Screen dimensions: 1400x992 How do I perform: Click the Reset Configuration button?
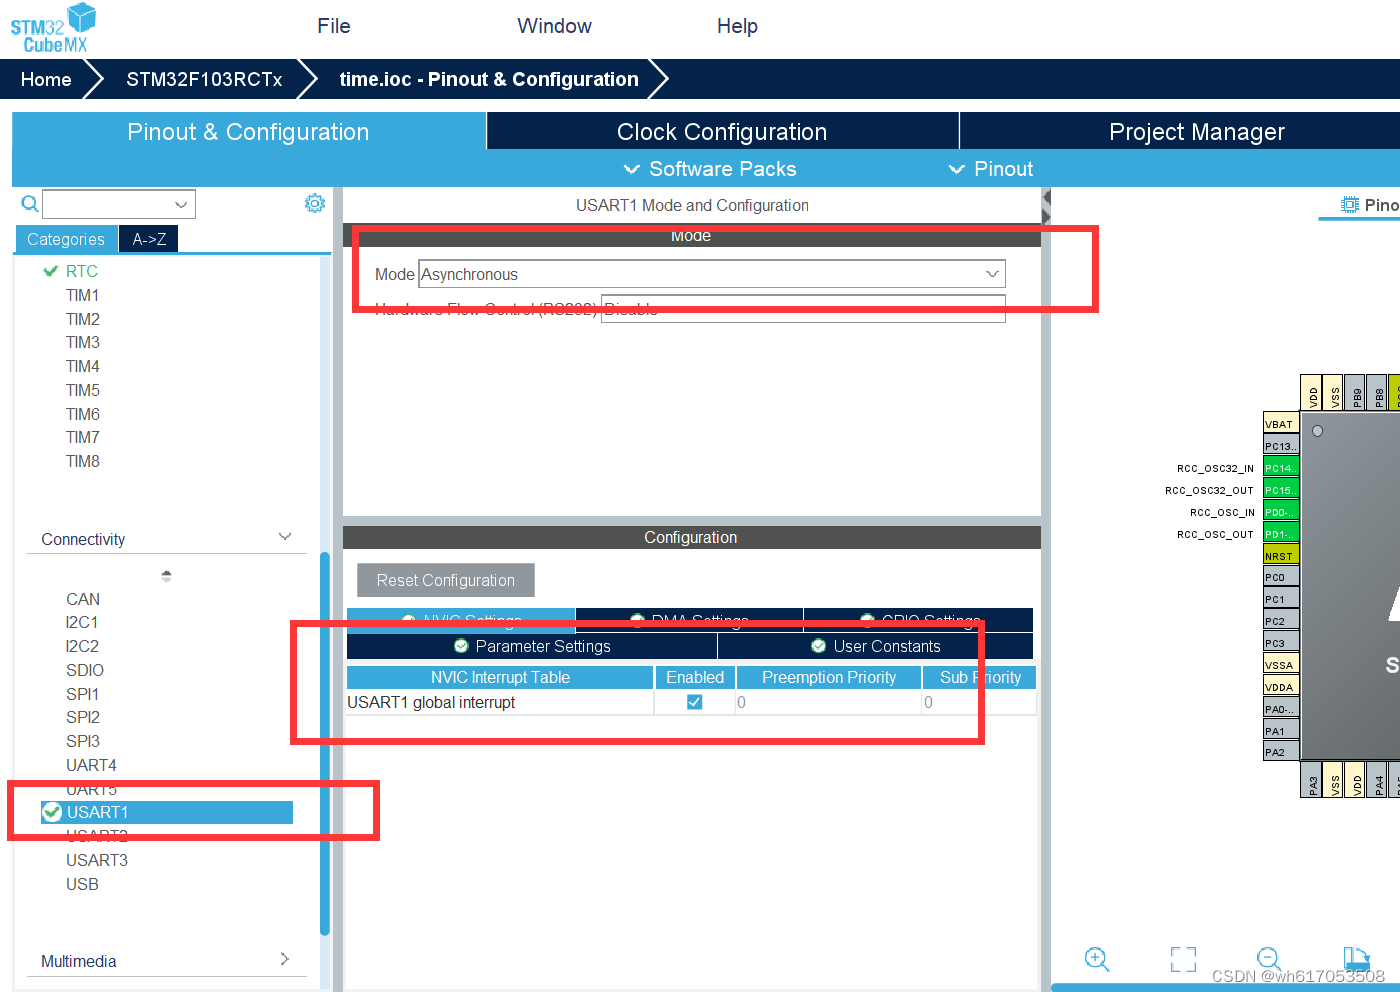click(x=446, y=580)
